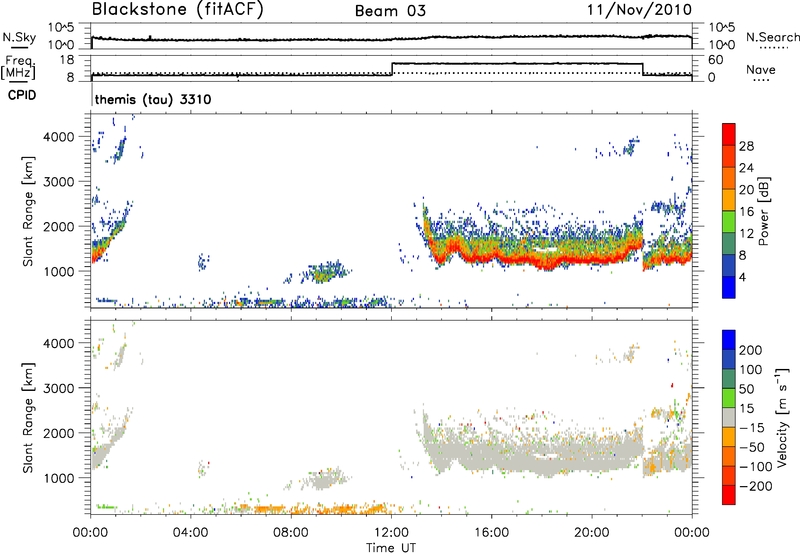This screenshot has width=800, height=554.
Task: Click the '16:00' time axis label
Action: coord(491,533)
